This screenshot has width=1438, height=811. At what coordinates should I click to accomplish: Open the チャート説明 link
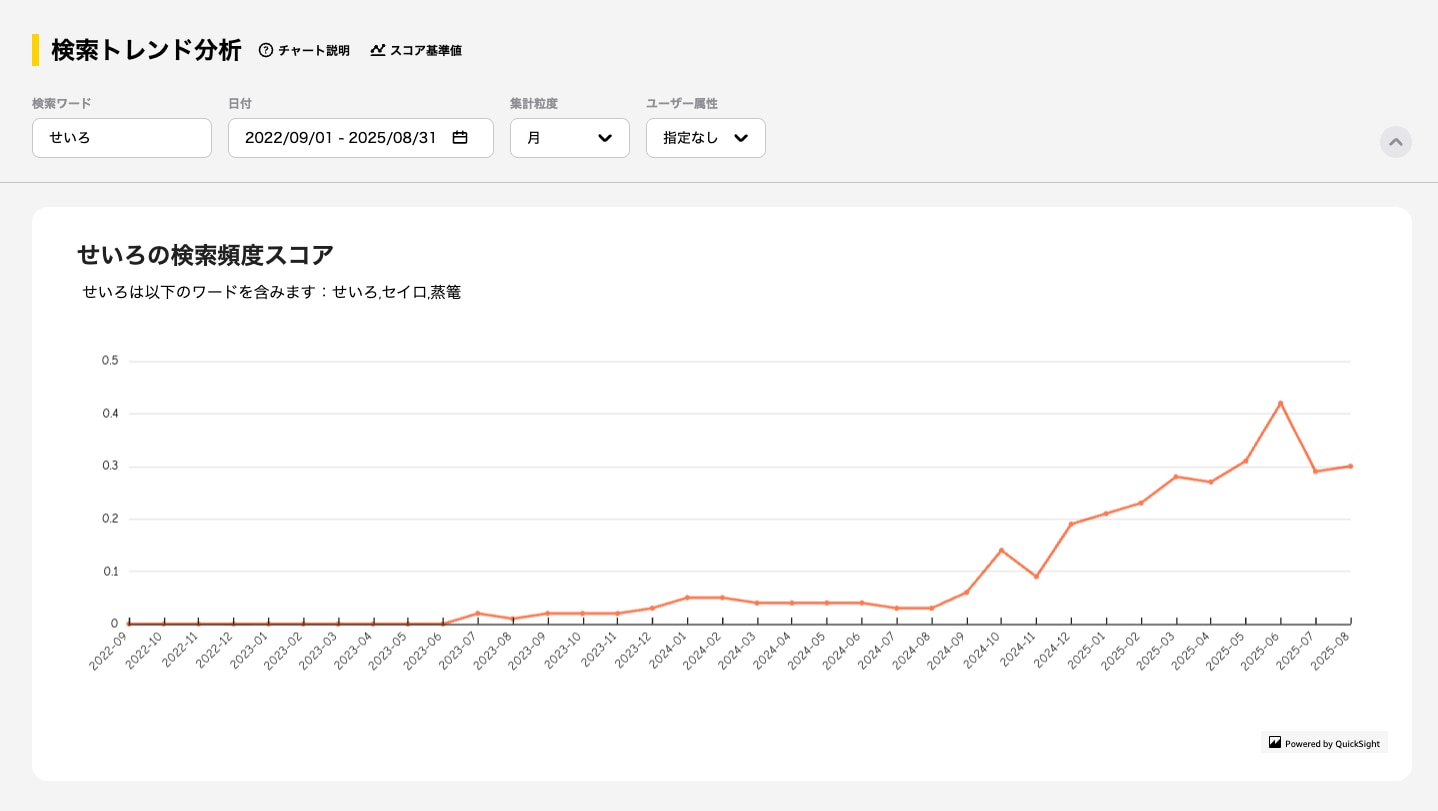(313, 50)
